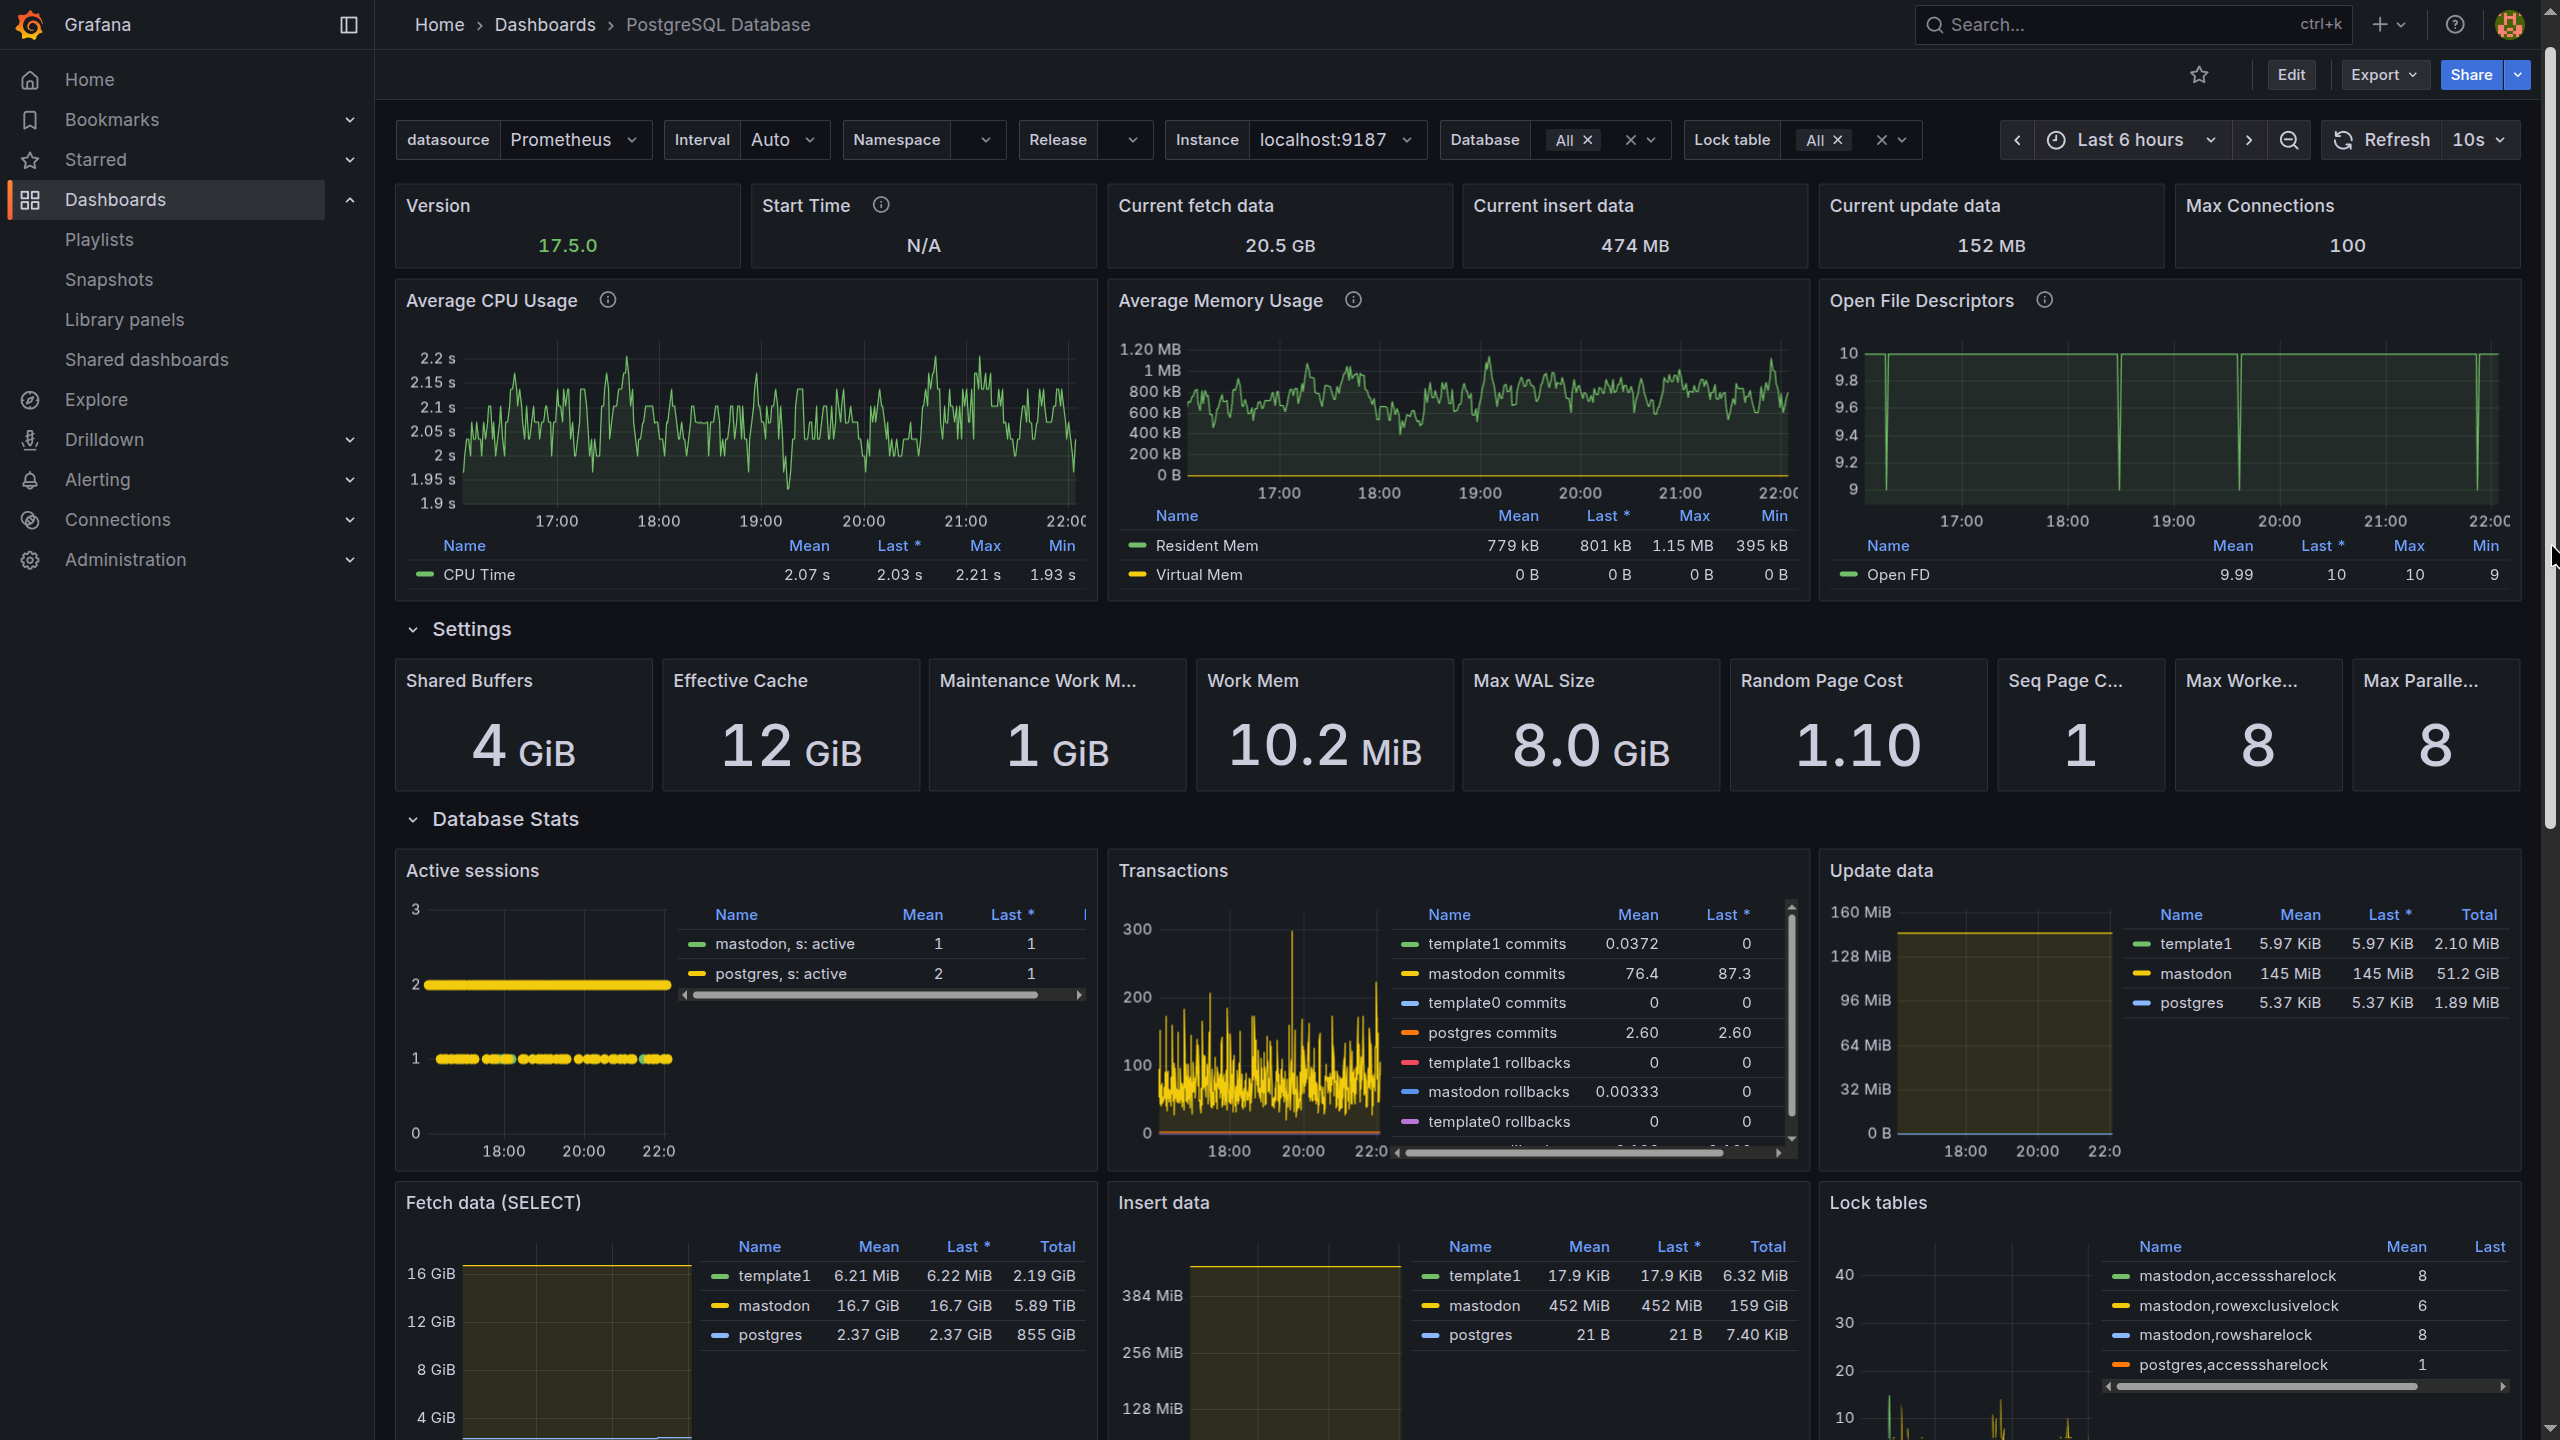Click the blue Share button

tap(2470, 75)
